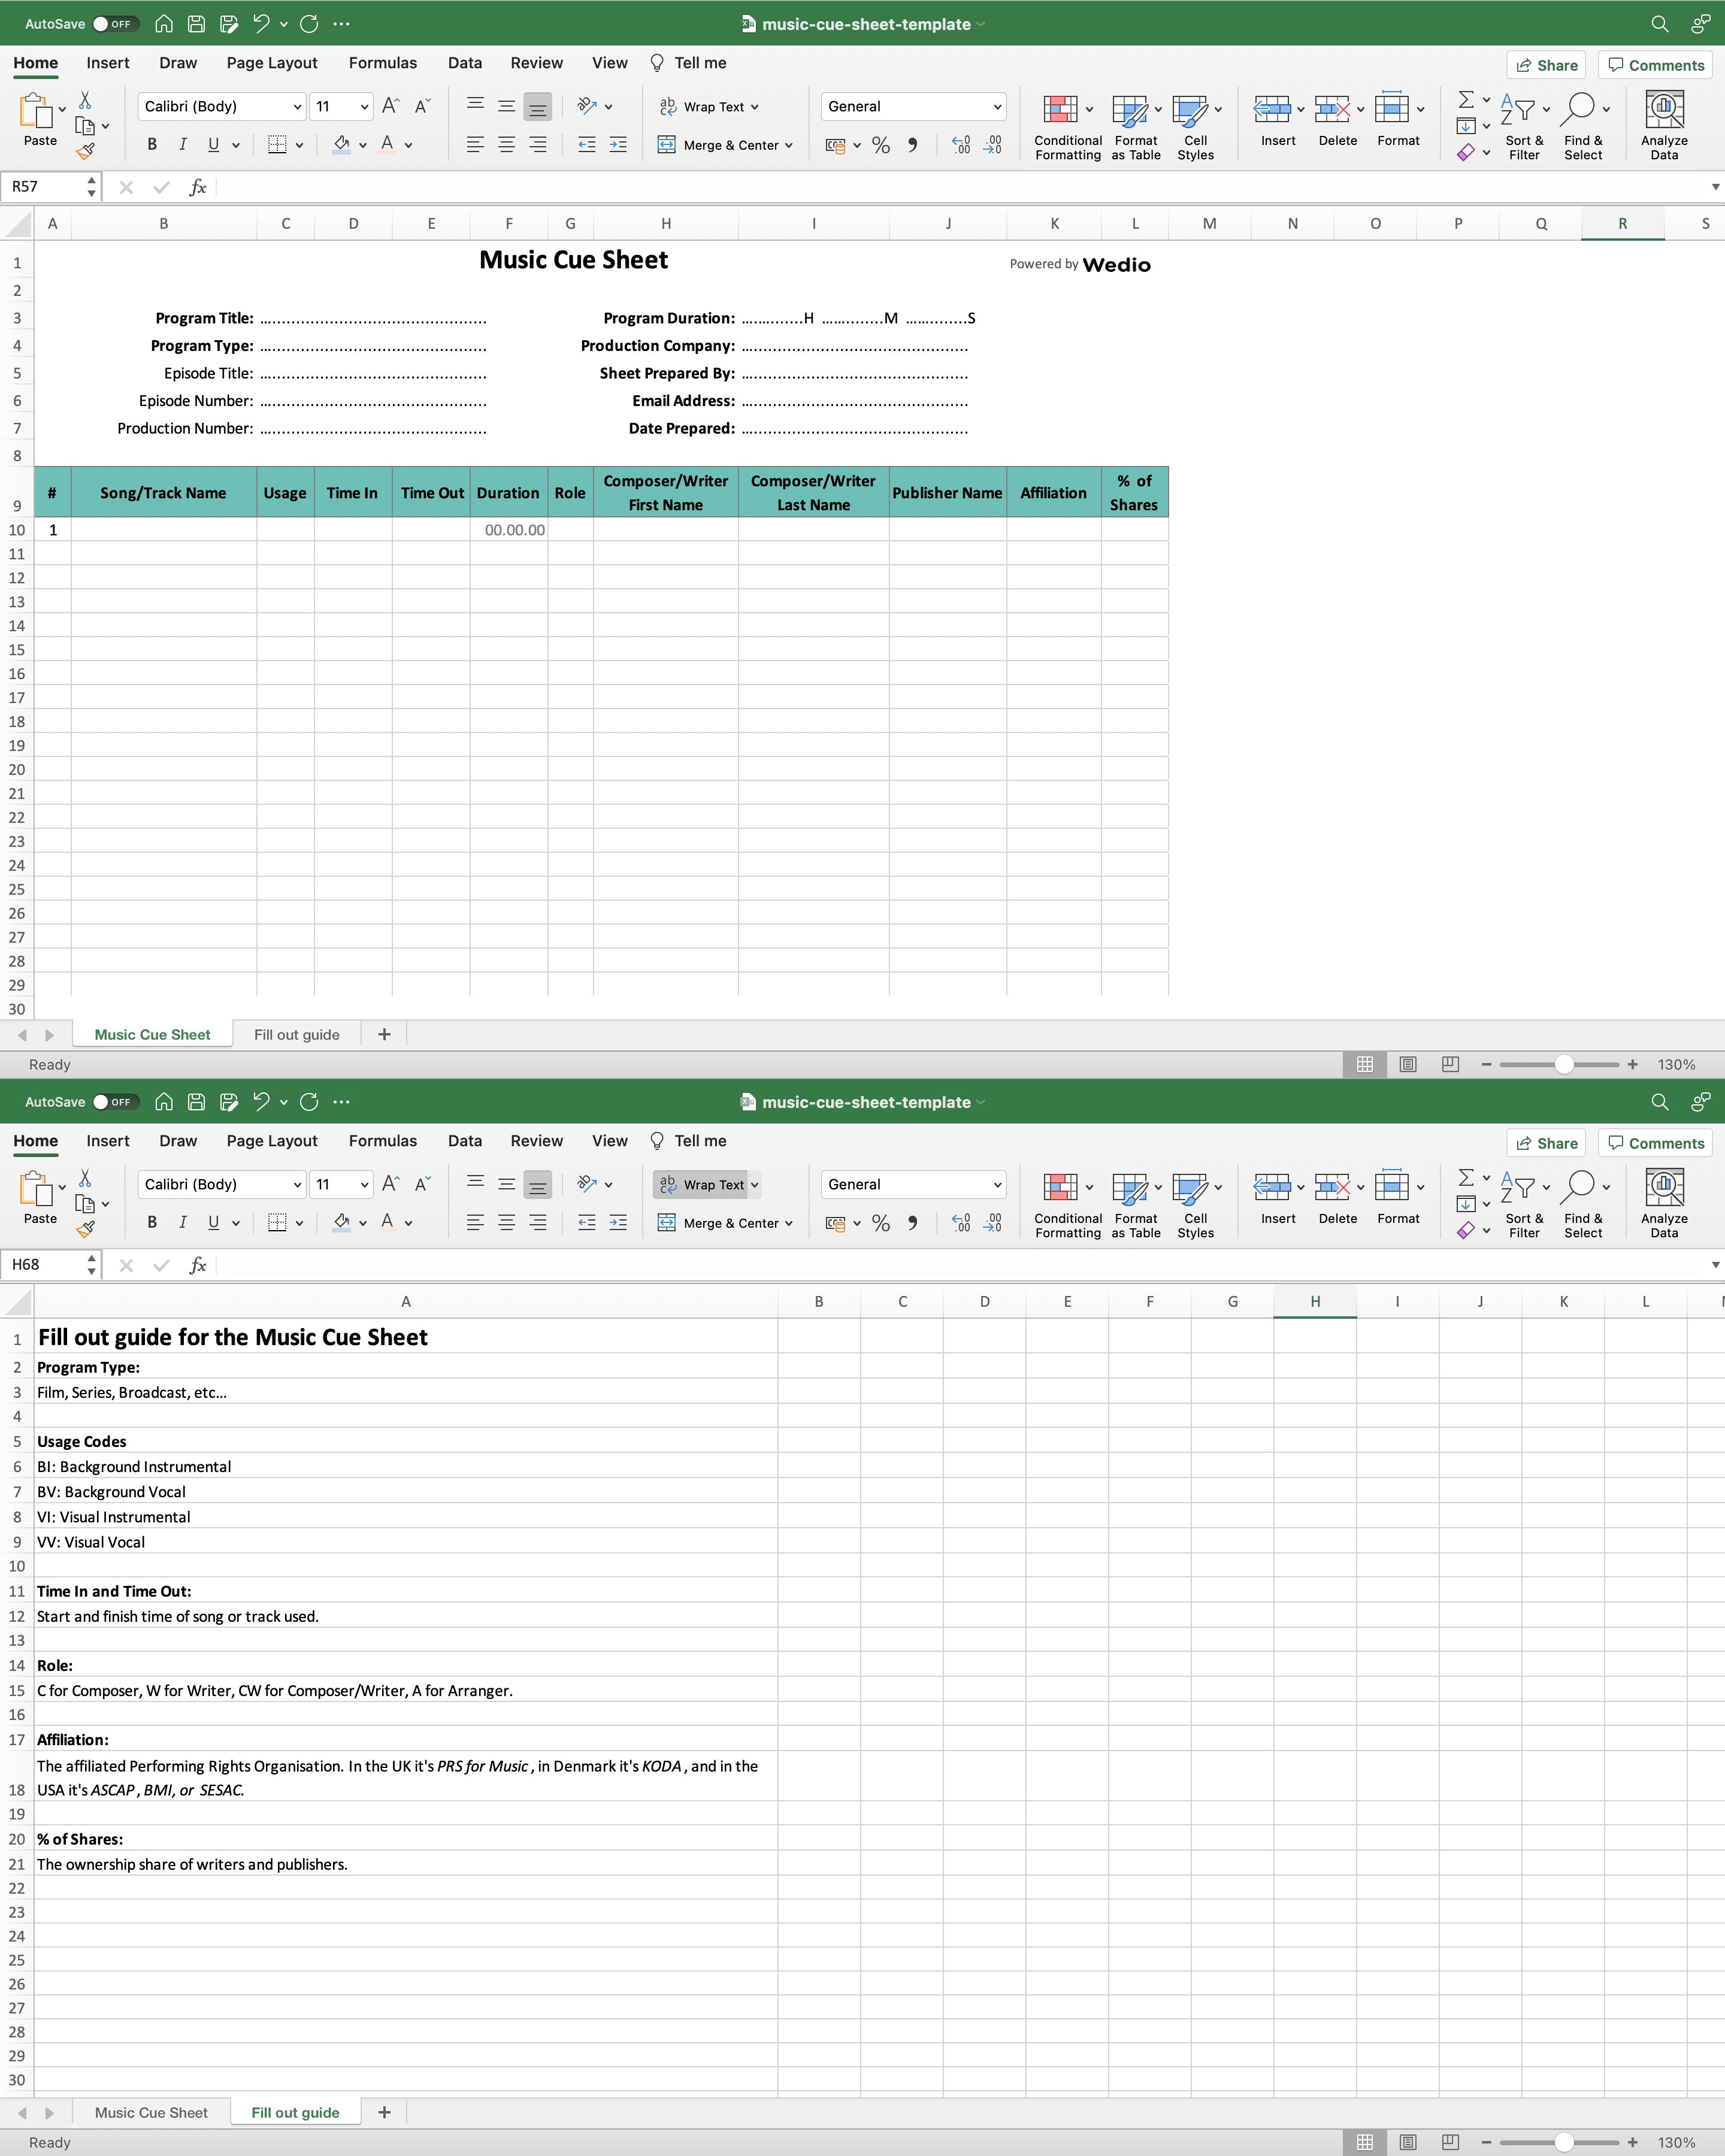Switch to Music Cue Sheet tab in bottom window
The image size is (1725, 2156).
151,2113
